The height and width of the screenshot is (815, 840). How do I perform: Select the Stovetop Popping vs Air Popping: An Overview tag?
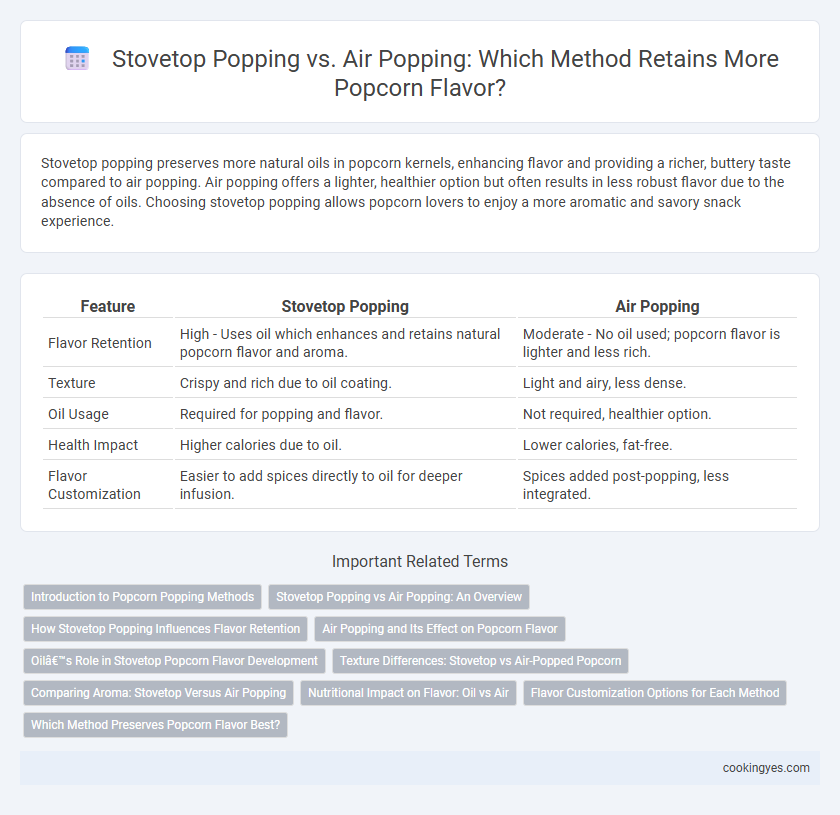point(399,597)
